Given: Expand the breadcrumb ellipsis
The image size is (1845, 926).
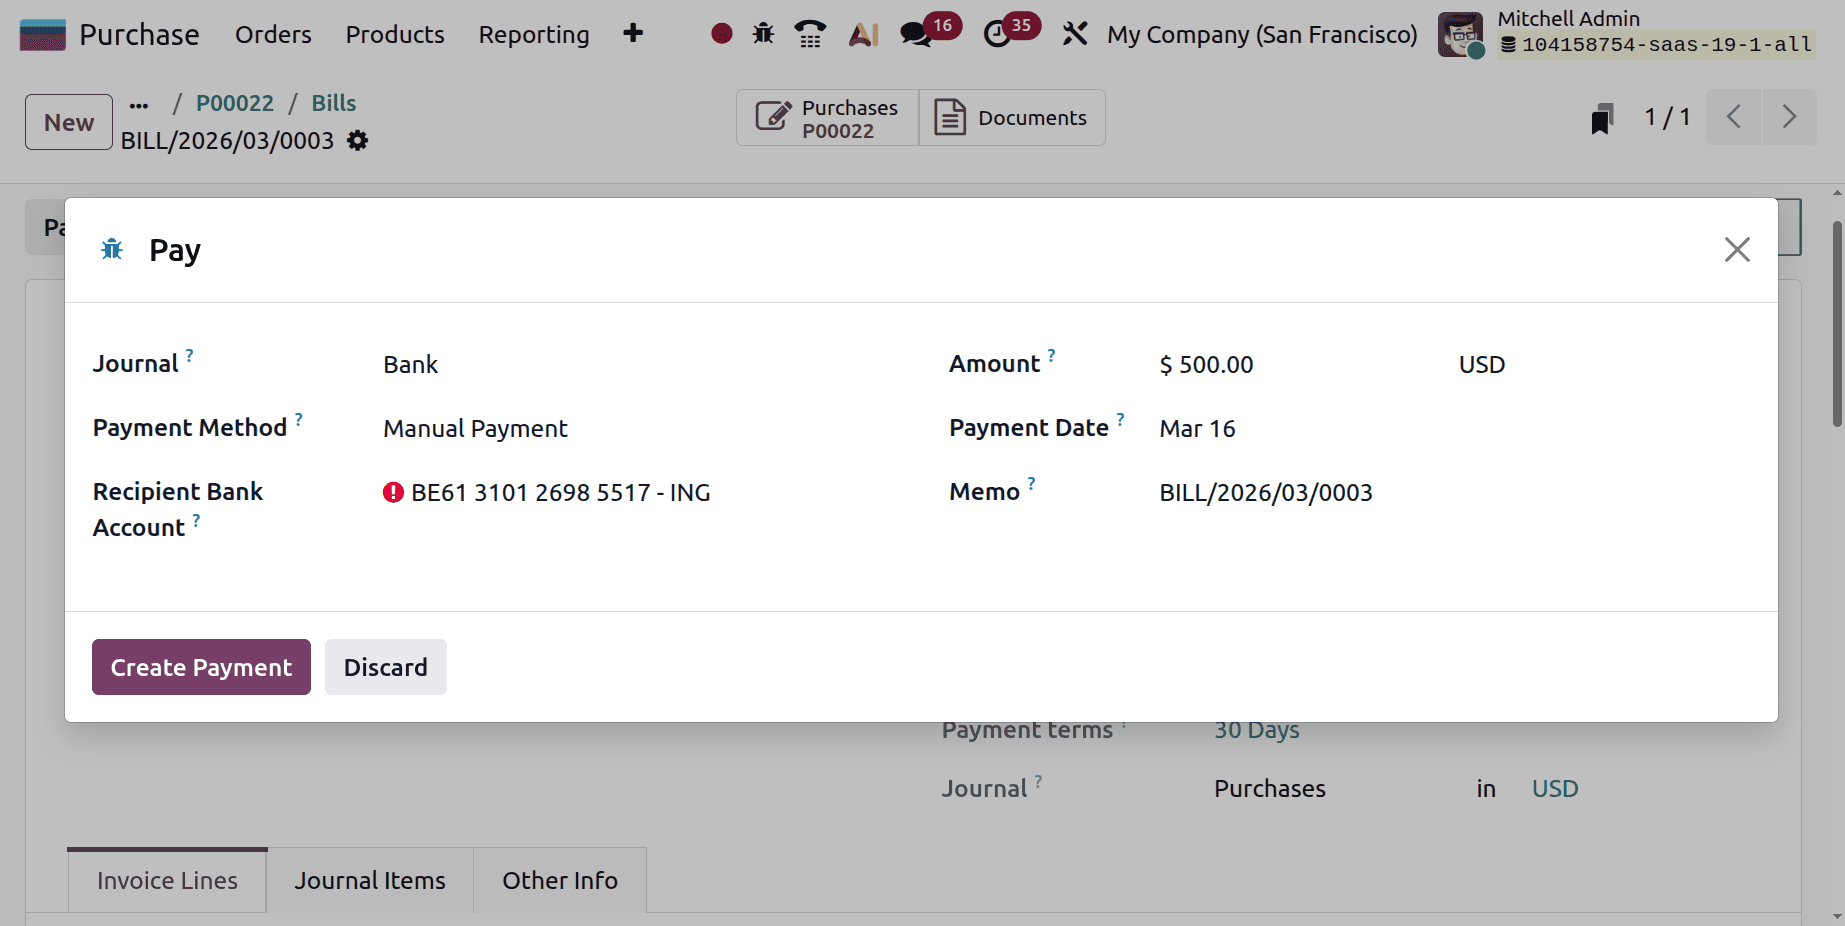Looking at the screenshot, I should [x=139, y=103].
